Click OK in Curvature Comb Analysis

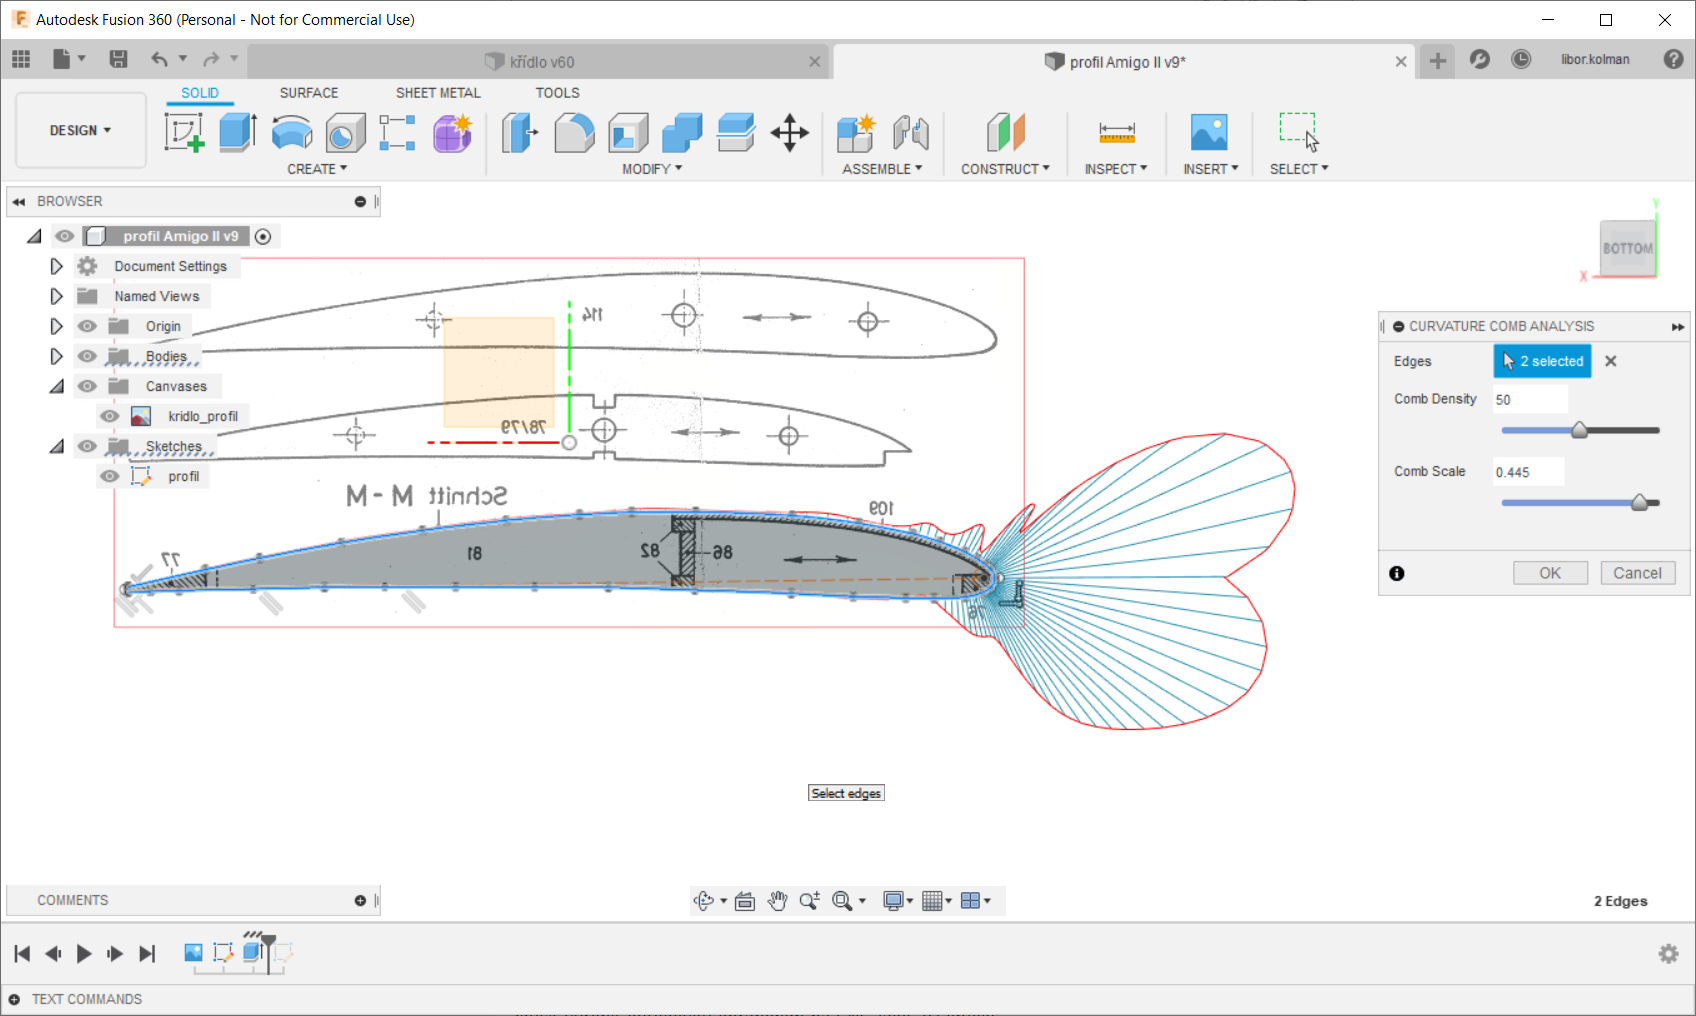1549,573
